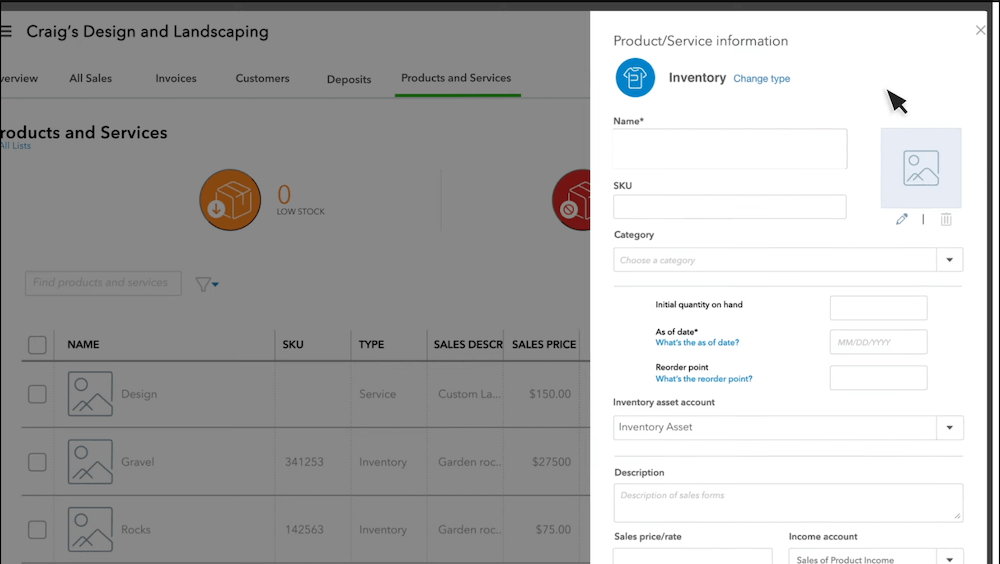Image resolution: width=1000 pixels, height=564 pixels.
Task: Click the Gravel row image placeholder
Action: click(x=91, y=461)
